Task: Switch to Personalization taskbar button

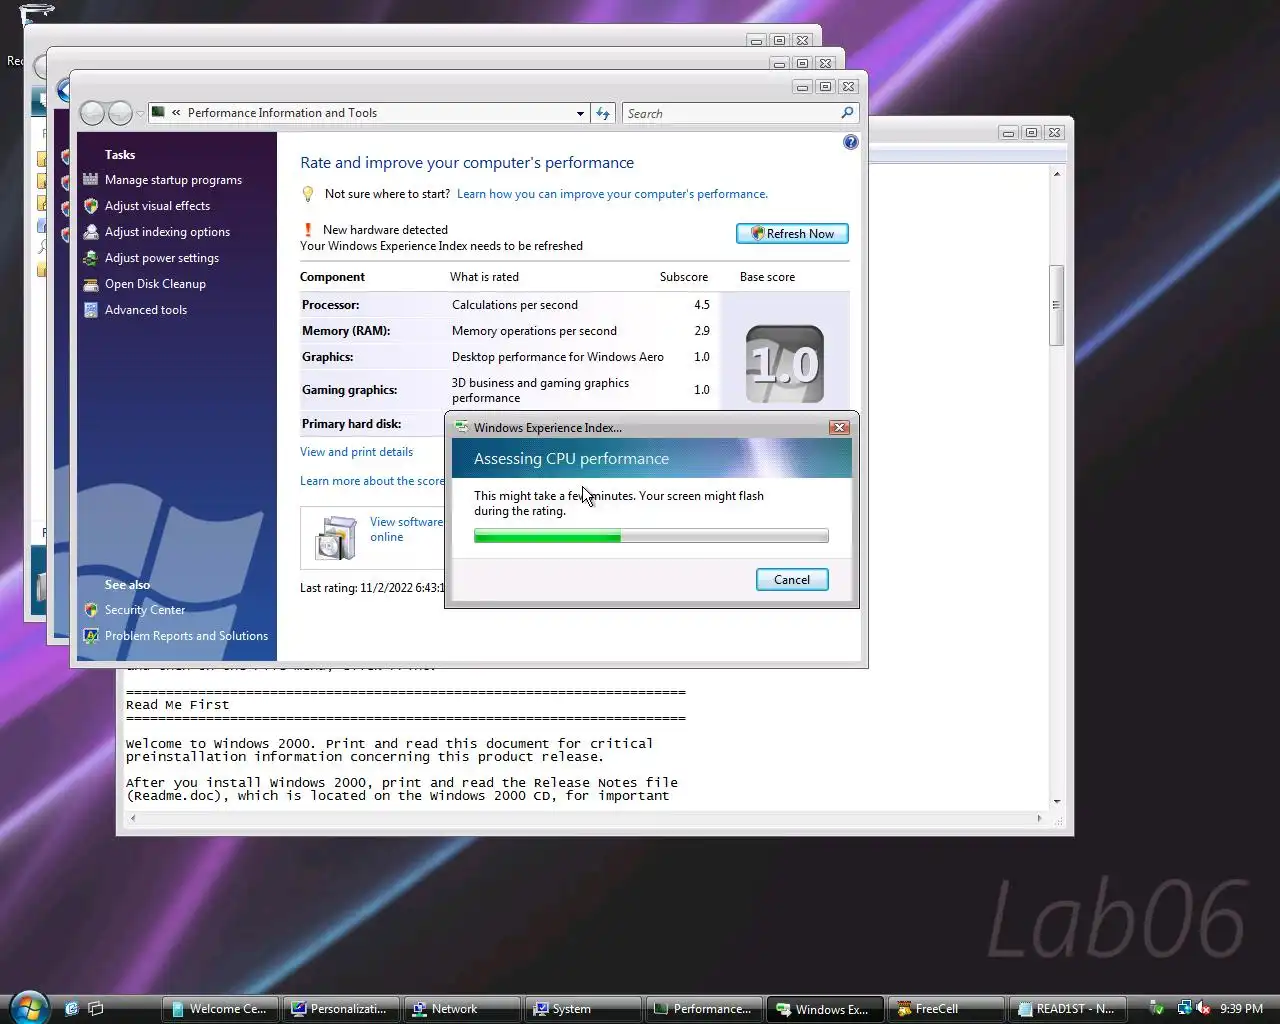Action: (342, 1009)
